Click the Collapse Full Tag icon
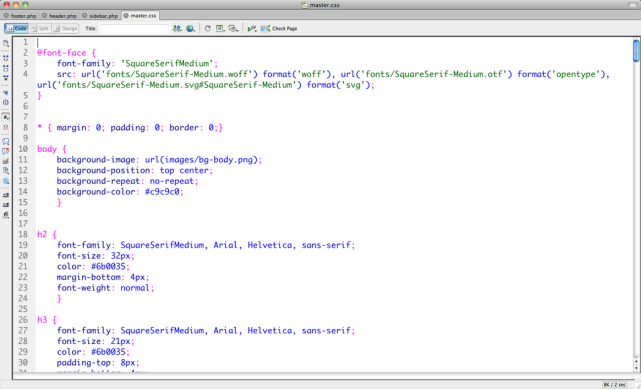641x389 pixels. click(x=6, y=58)
